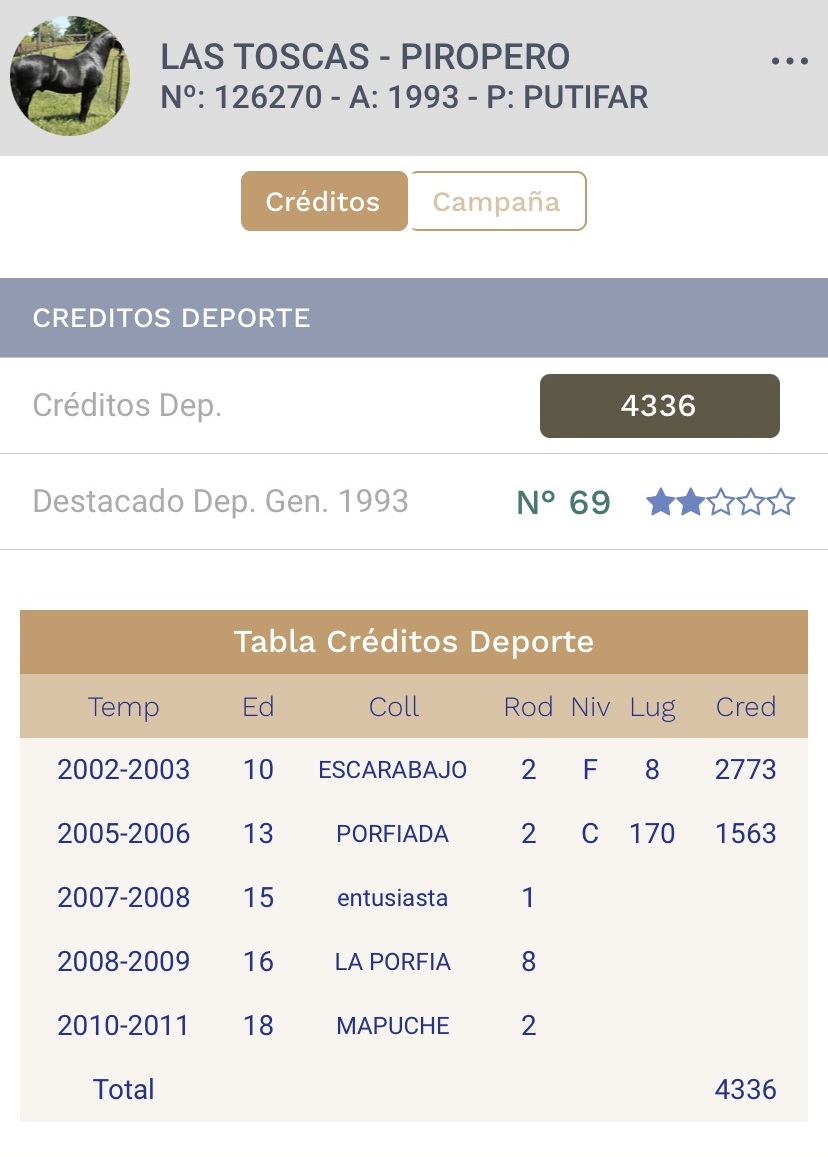Click the star rating icons

(x=720, y=502)
